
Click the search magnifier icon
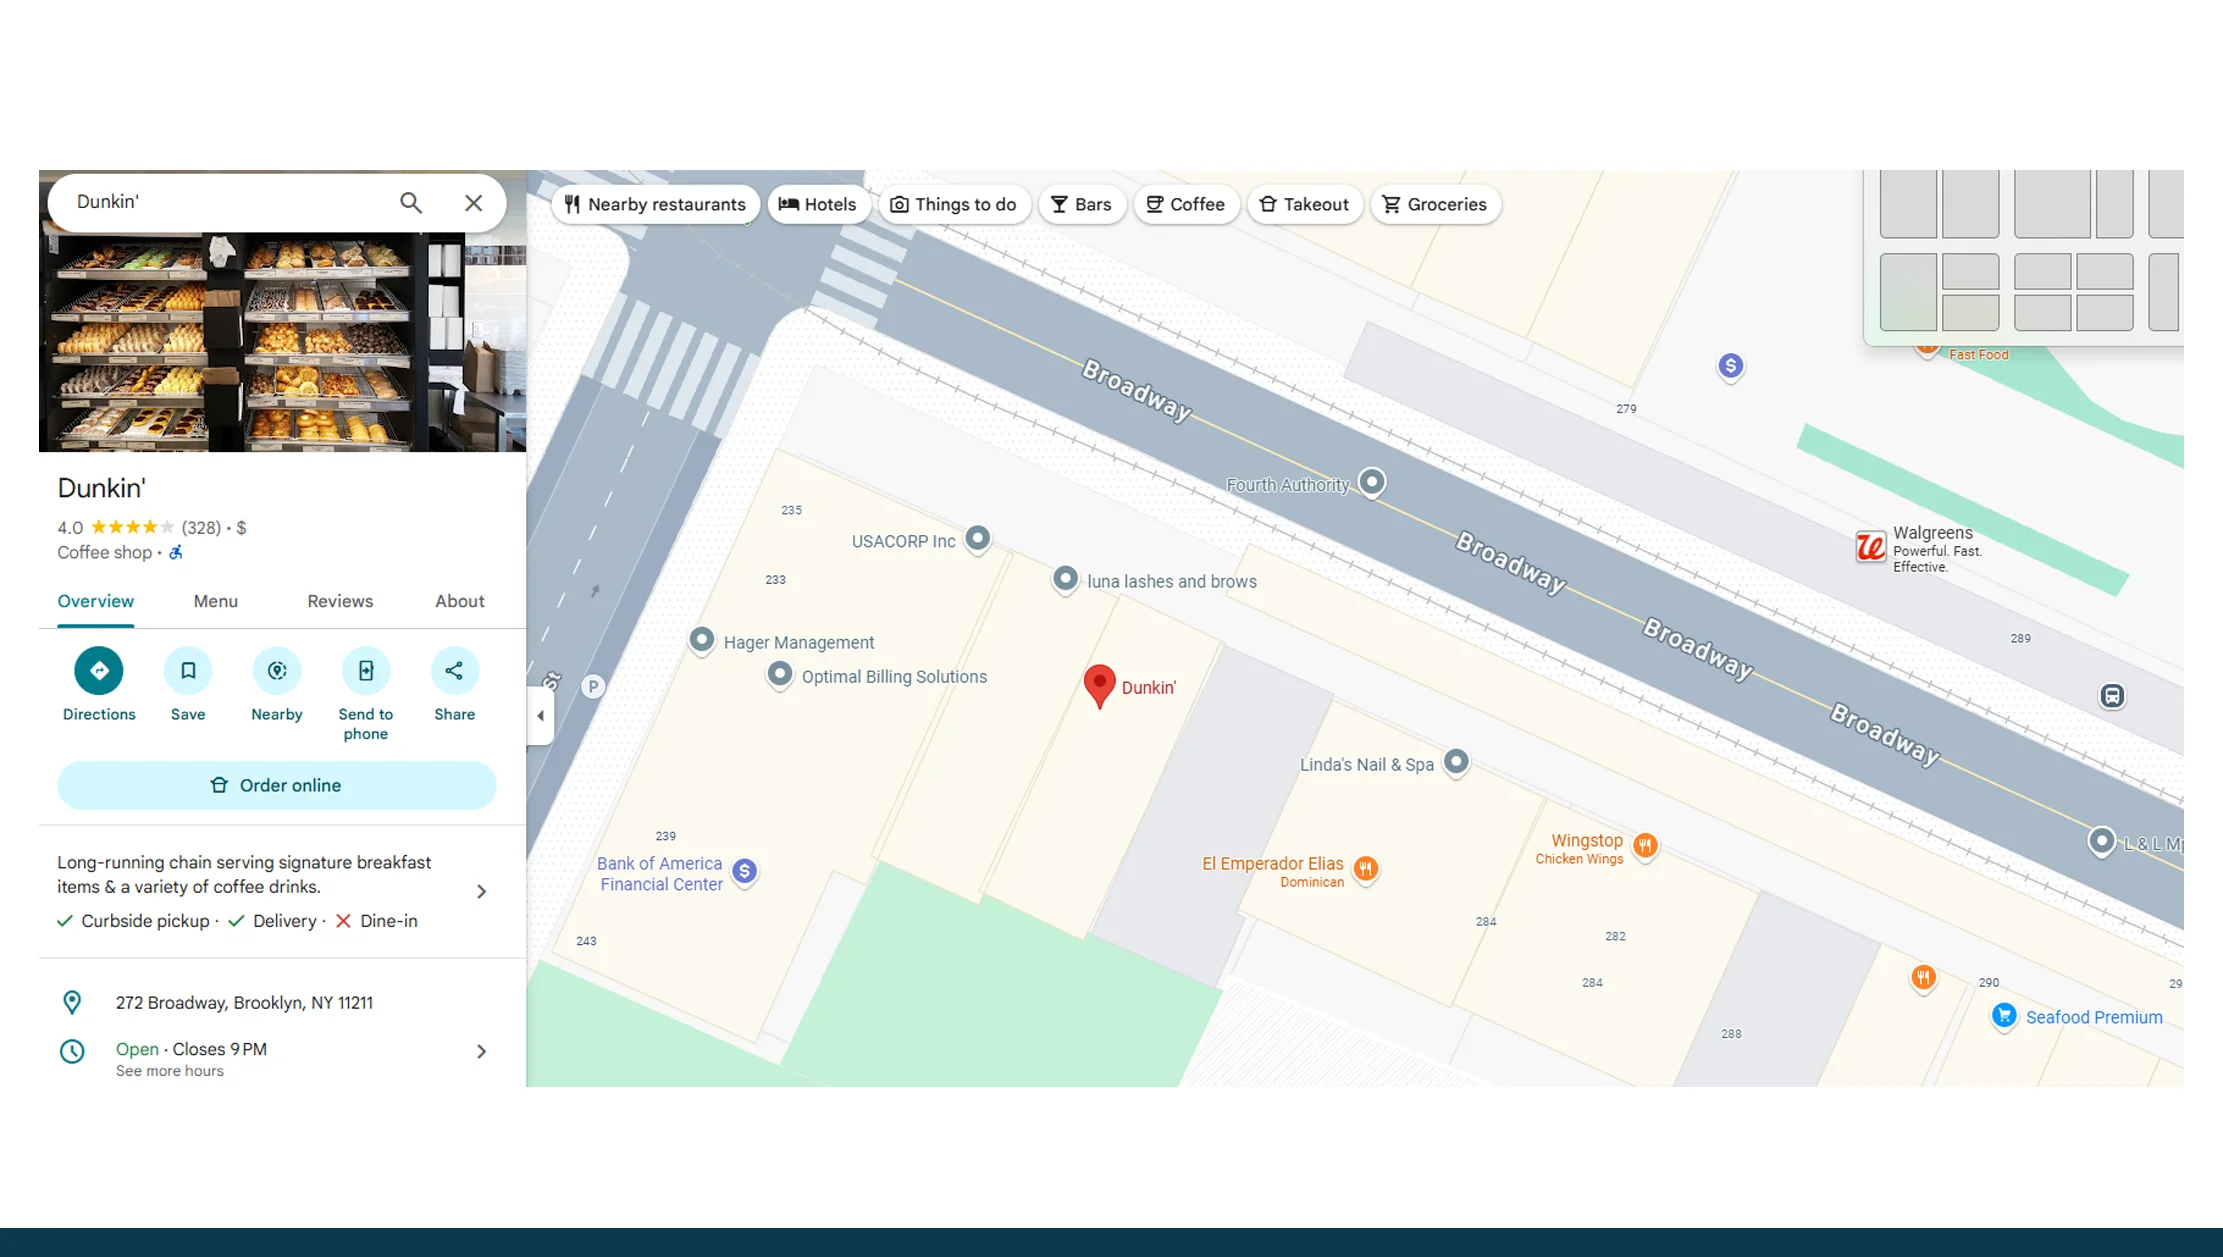tap(410, 202)
